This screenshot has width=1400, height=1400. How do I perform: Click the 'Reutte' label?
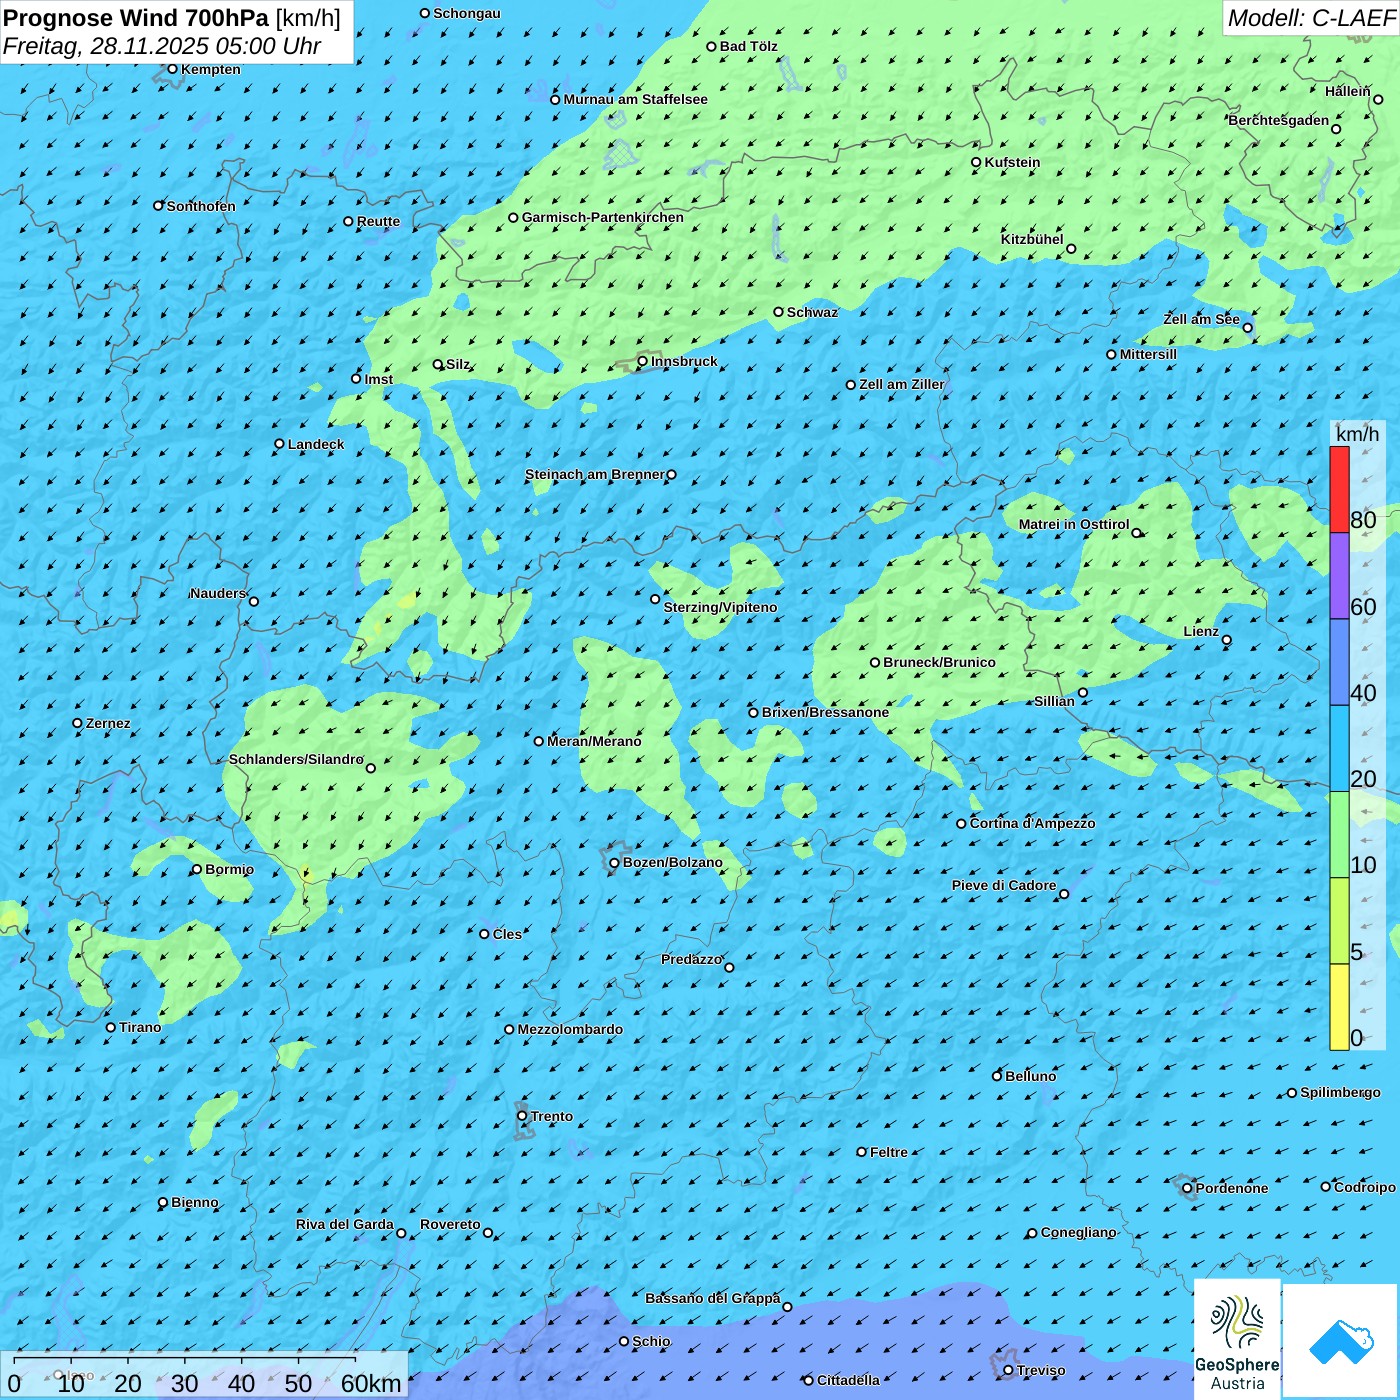pyautogui.click(x=378, y=222)
